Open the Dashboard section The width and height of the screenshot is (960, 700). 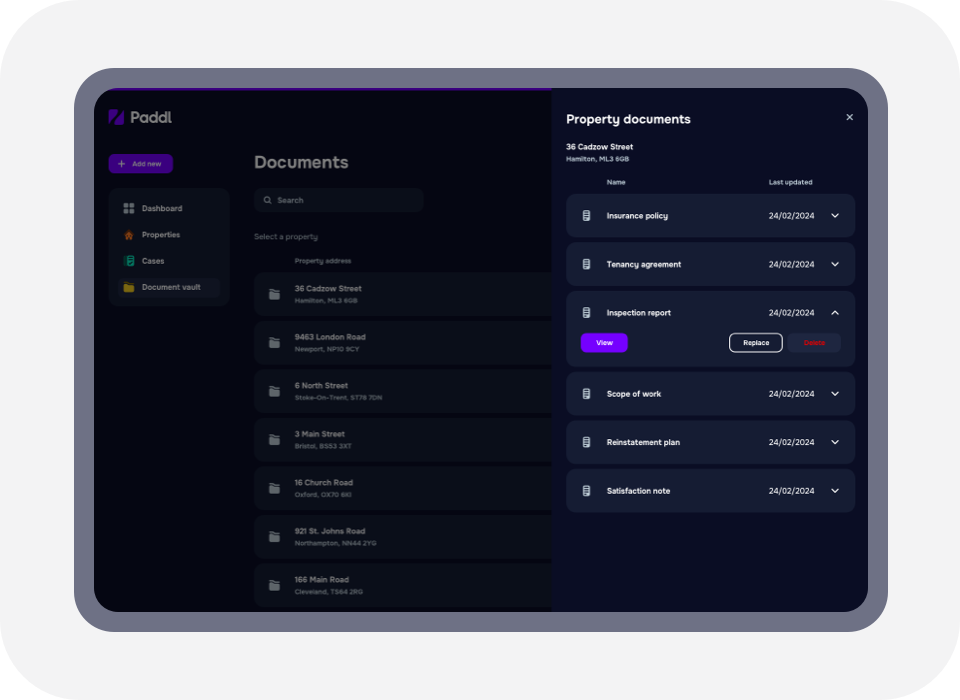click(x=163, y=208)
